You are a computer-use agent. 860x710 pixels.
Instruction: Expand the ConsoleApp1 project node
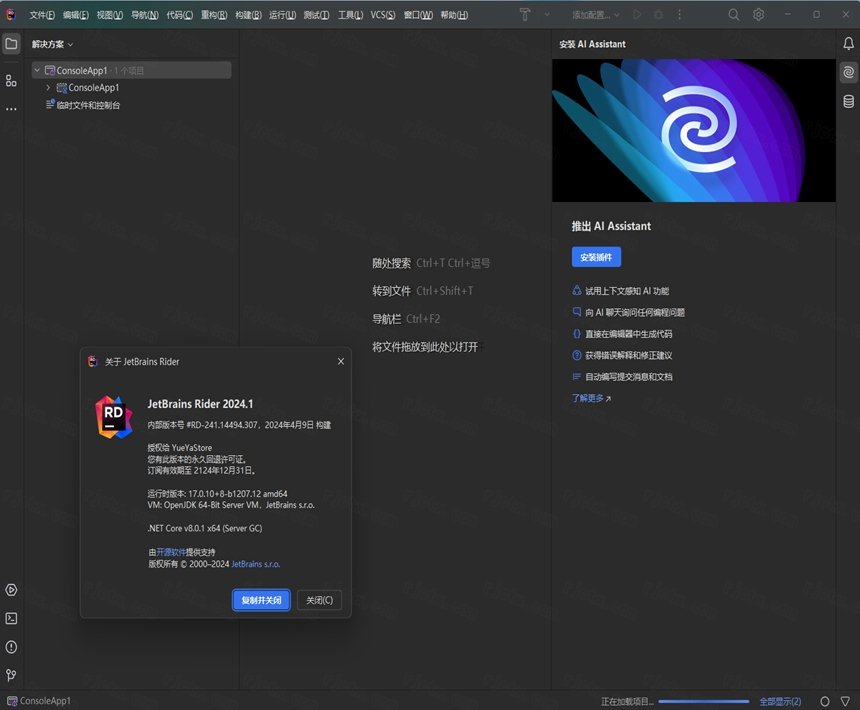48,87
